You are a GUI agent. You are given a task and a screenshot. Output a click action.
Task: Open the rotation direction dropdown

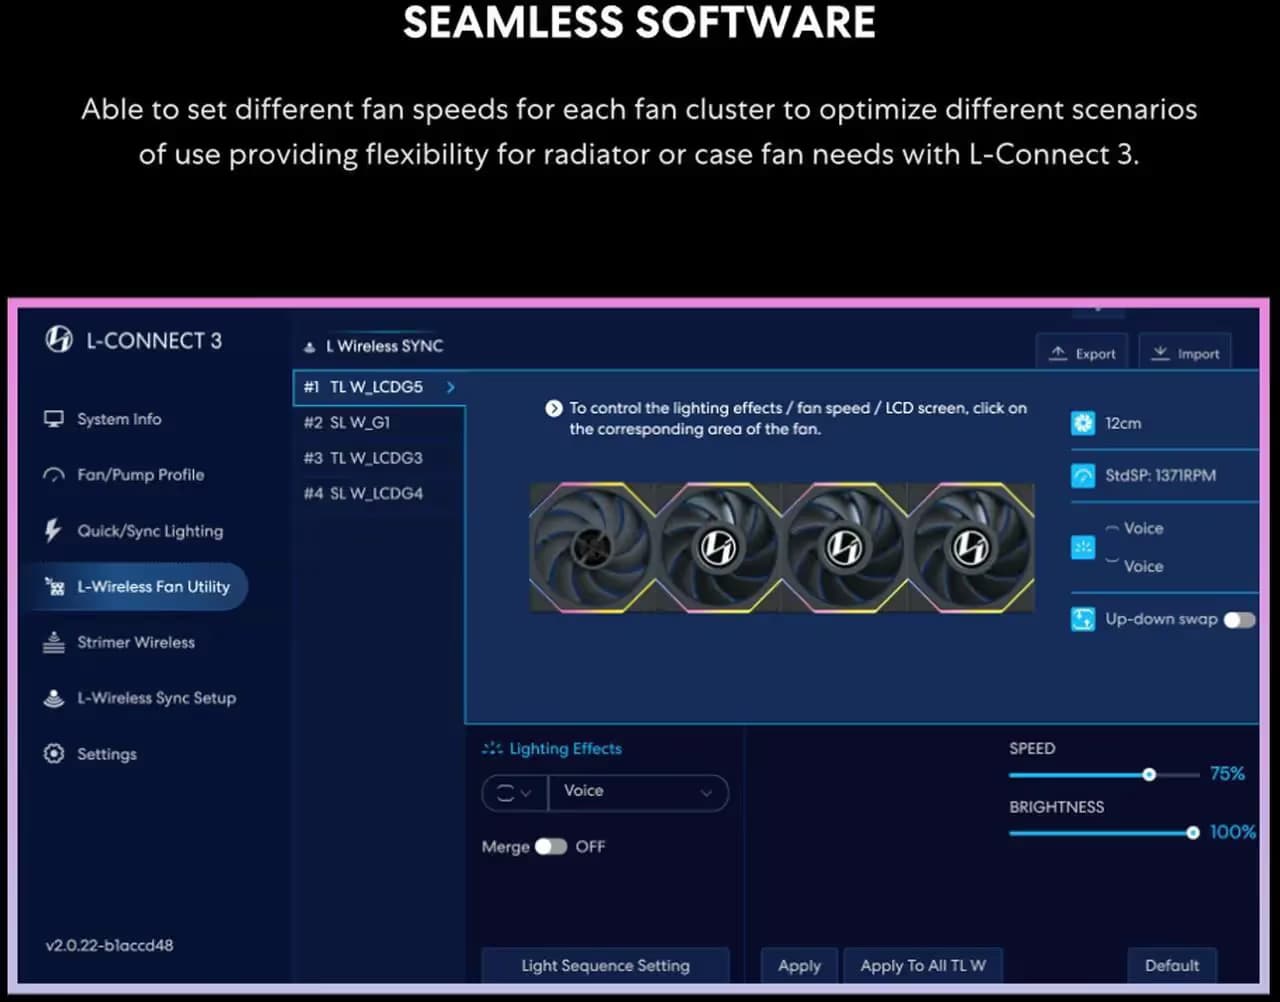point(514,792)
